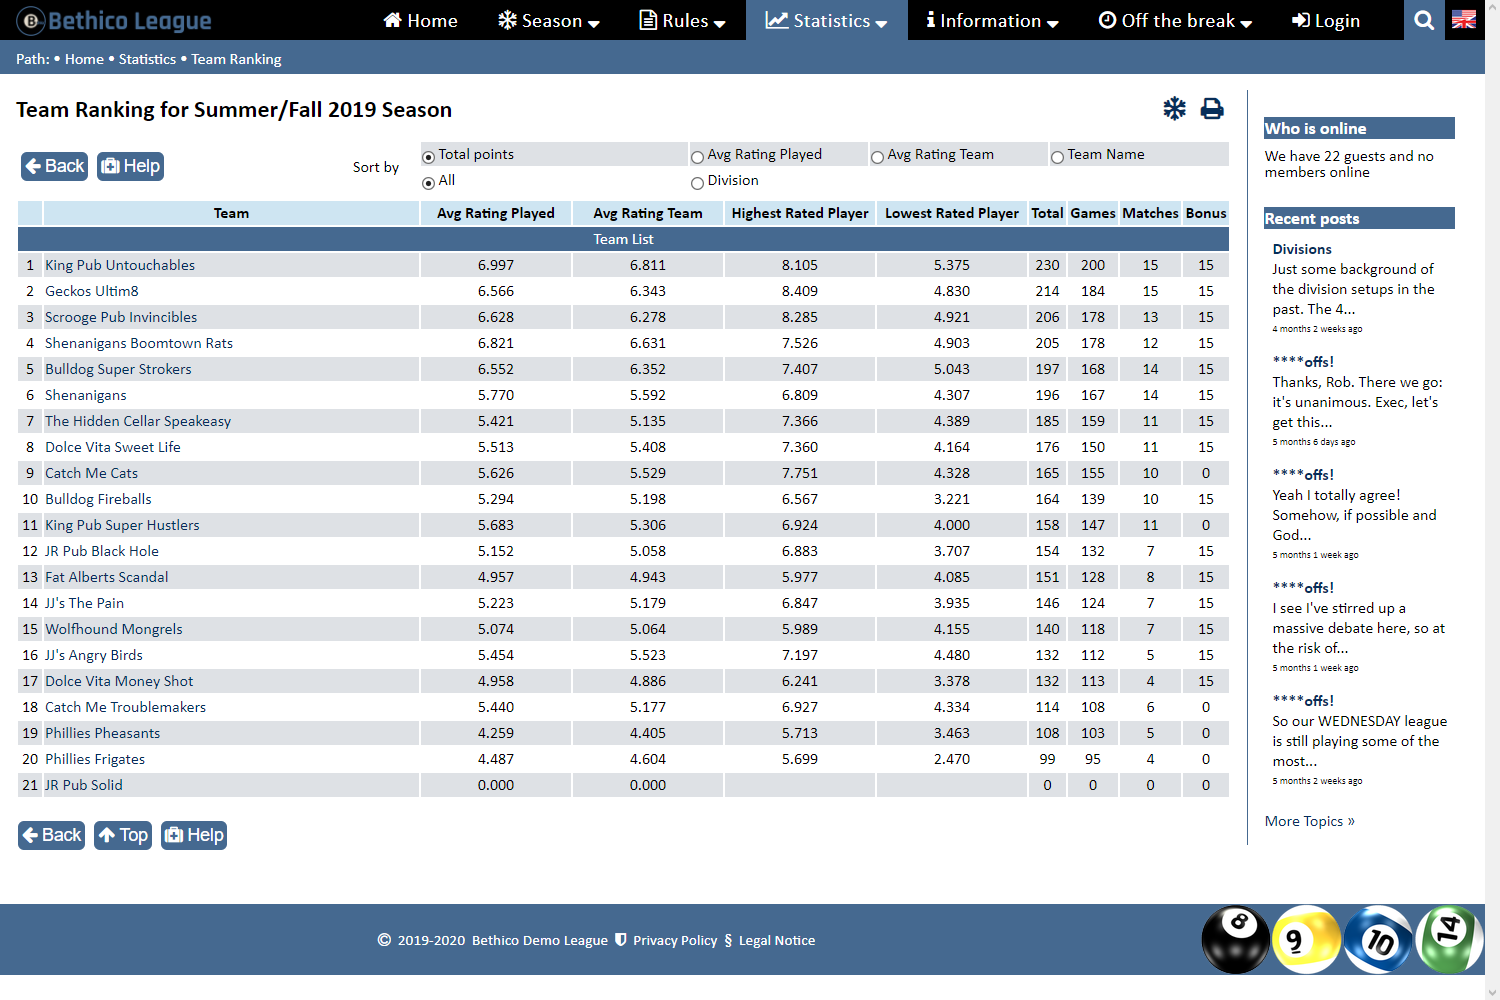This screenshot has width=1500, height=1000.
Task: Open the More Topics link
Action: click(1309, 821)
